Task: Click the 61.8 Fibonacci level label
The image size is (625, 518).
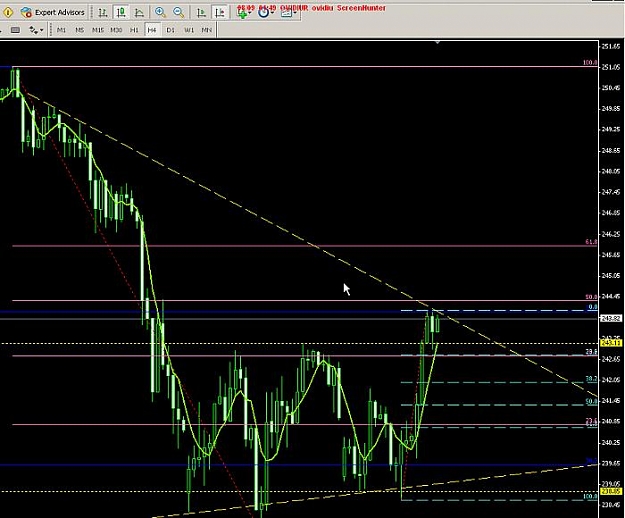Action: tap(591, 242)
